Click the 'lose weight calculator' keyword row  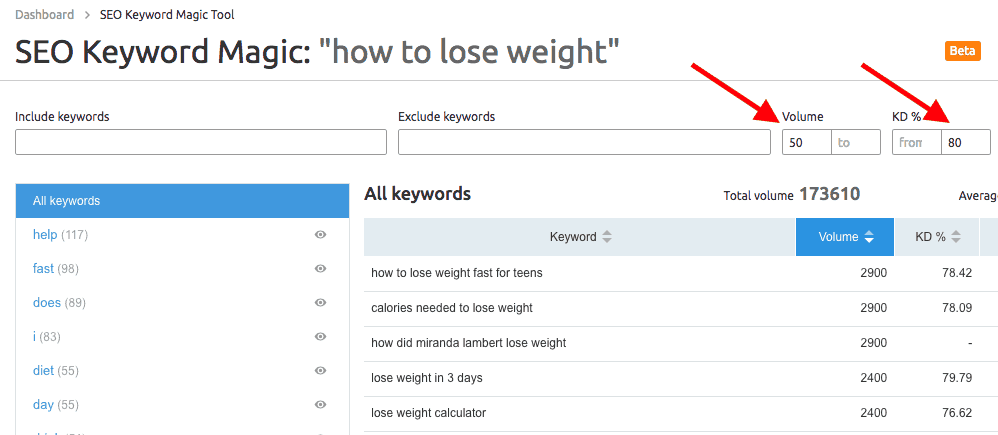tap(429, 413)
